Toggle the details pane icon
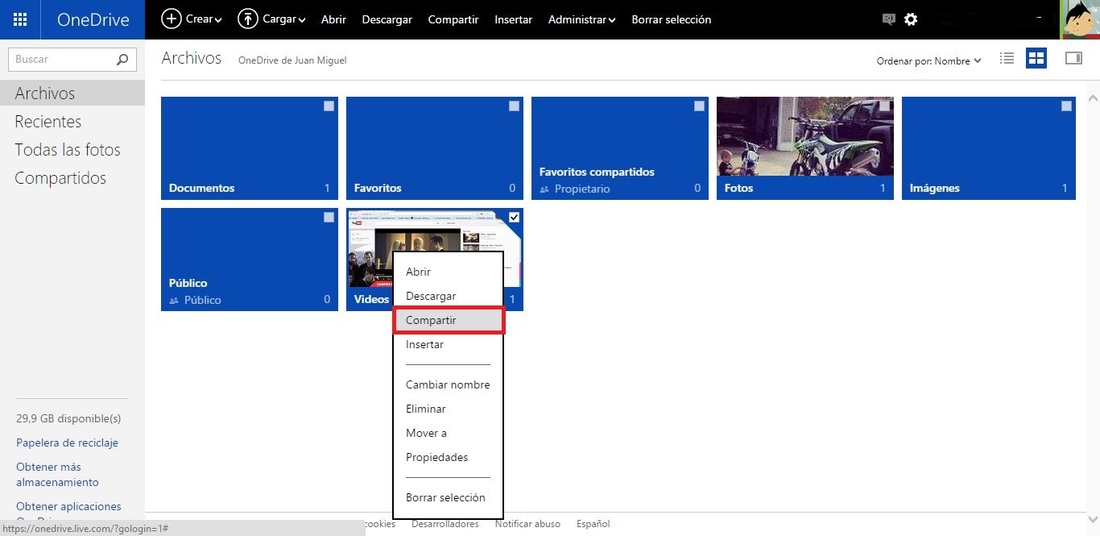 coord(1073,58)
